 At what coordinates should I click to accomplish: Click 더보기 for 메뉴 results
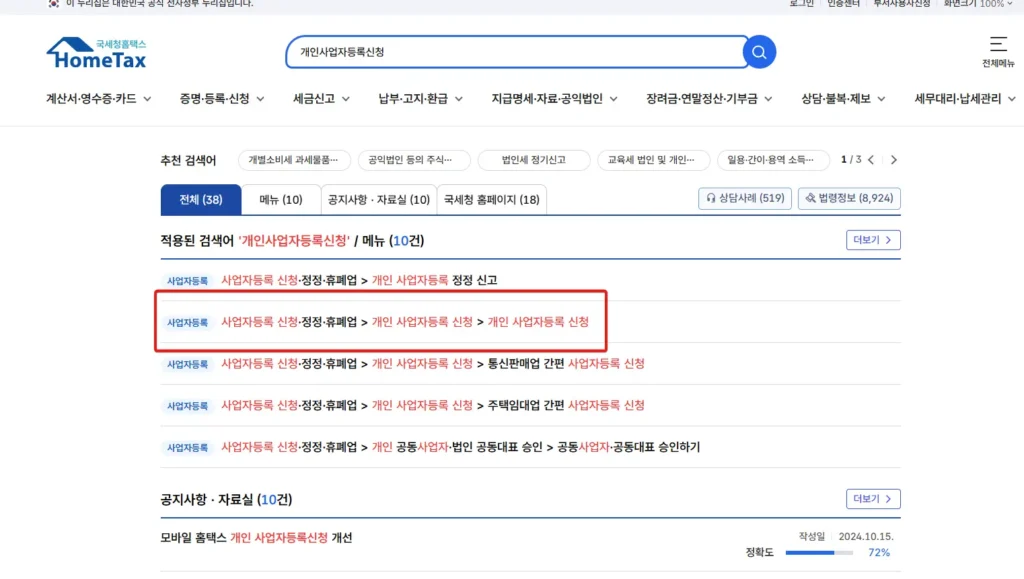[873, 240]
